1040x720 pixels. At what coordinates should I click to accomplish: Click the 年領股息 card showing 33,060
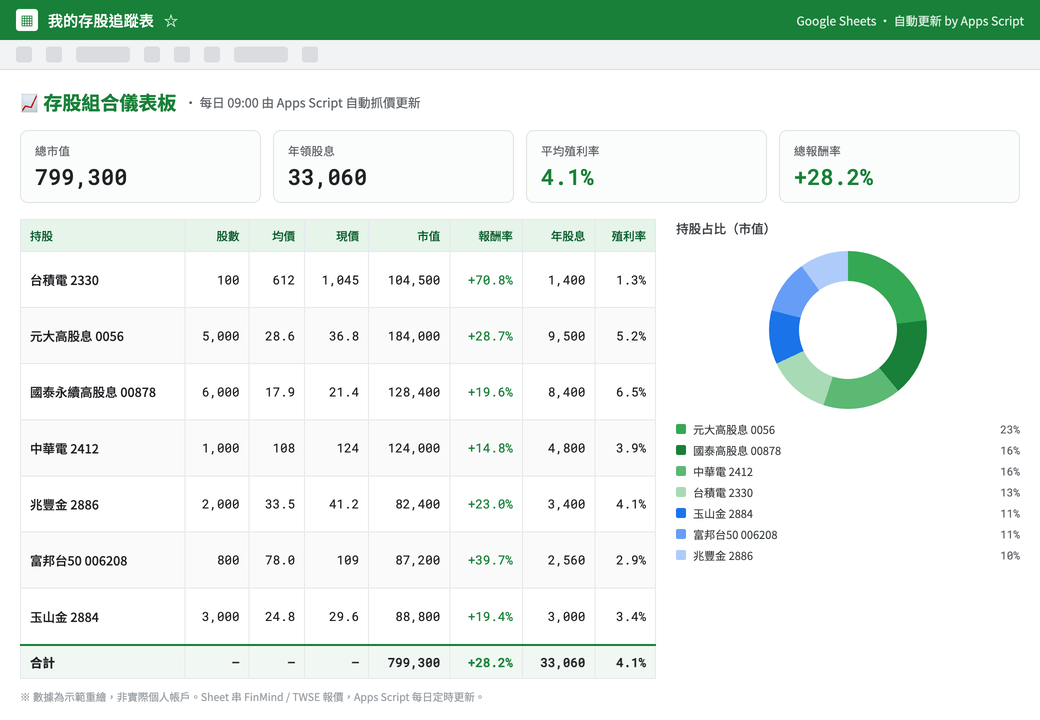pos(393,166)
